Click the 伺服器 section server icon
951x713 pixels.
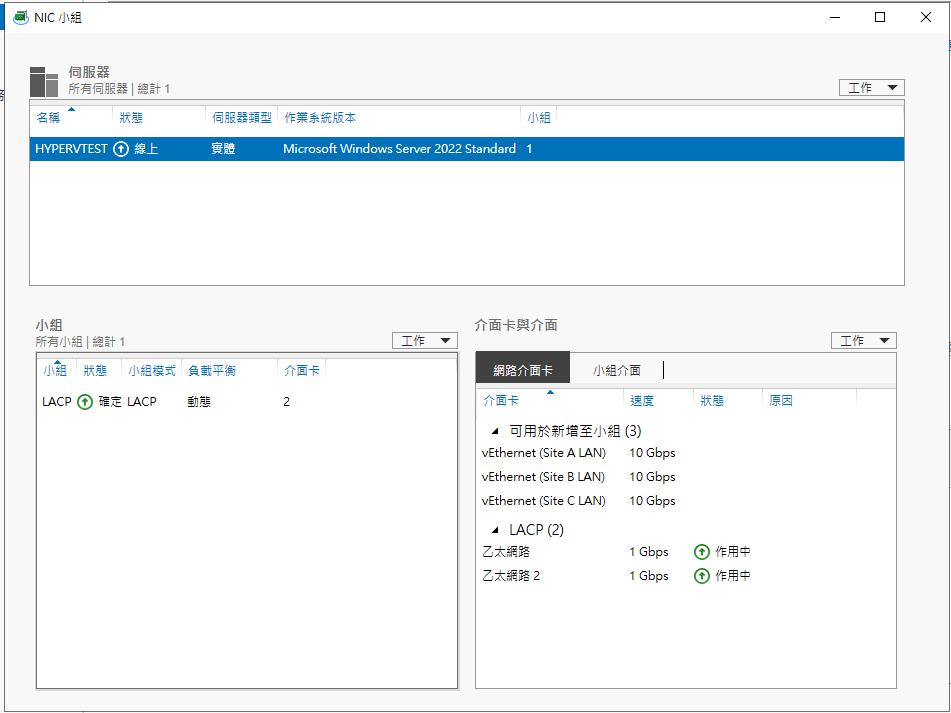(44, 82)
